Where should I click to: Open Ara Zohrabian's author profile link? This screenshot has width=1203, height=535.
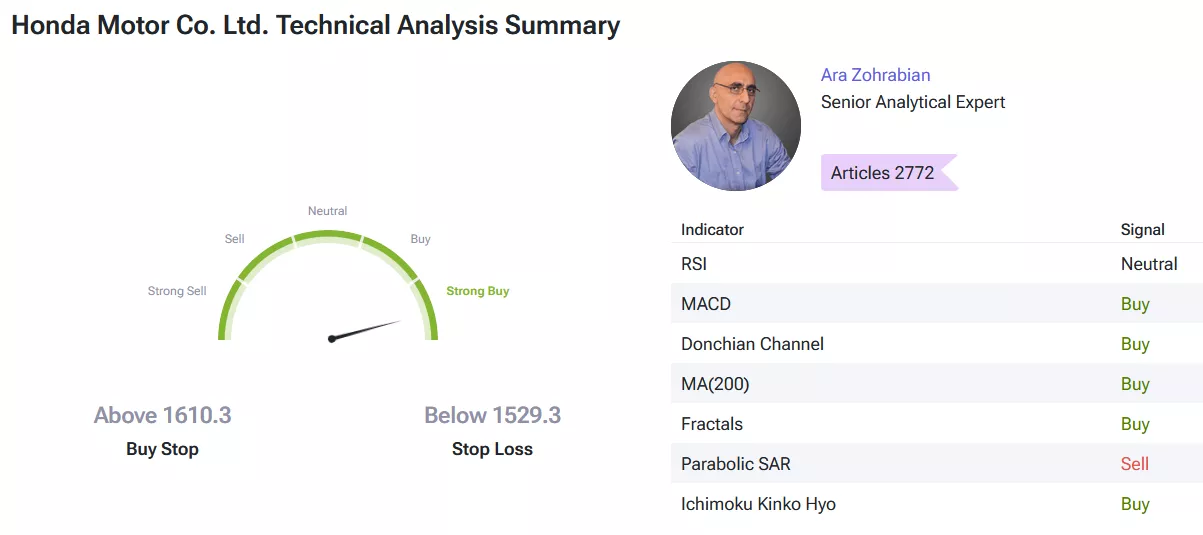[875, 75]
